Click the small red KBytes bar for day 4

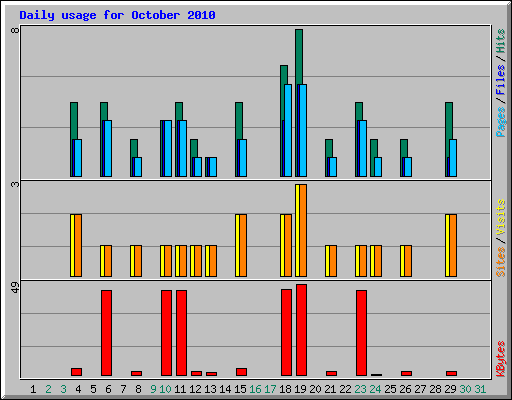(x=77, y=372)
